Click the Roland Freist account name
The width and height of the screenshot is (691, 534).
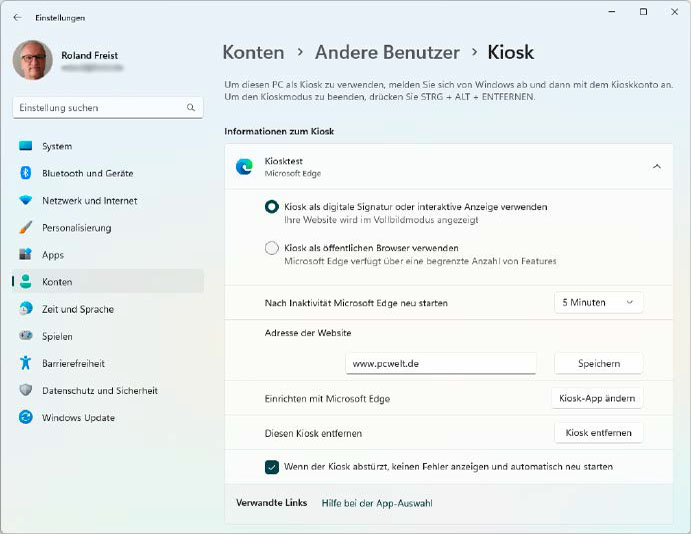click(89, 56)
